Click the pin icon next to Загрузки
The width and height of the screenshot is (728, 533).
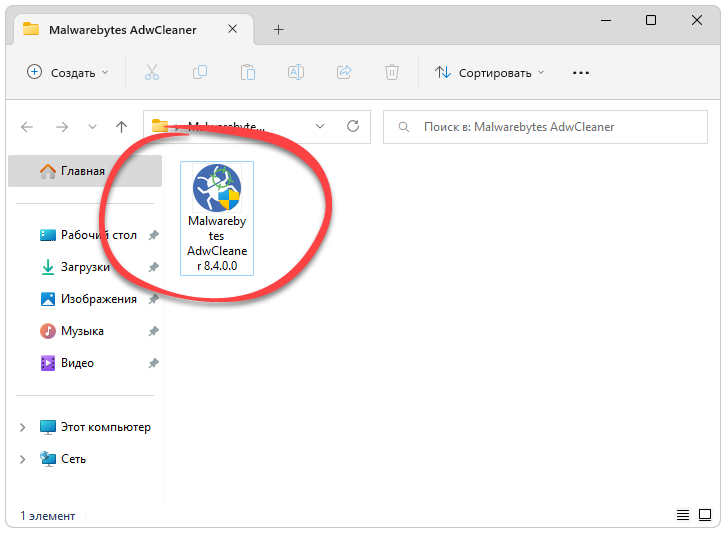coord(154,267)
